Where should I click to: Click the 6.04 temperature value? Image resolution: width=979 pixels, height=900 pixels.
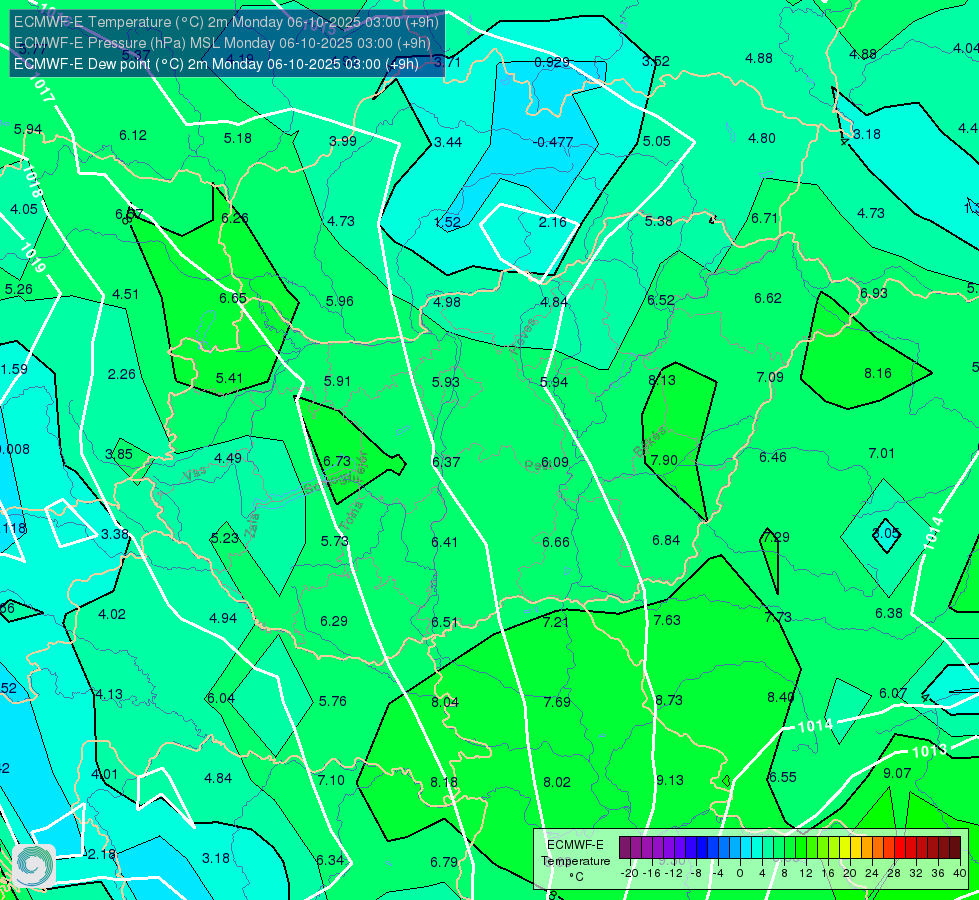(x=220, y=698)
